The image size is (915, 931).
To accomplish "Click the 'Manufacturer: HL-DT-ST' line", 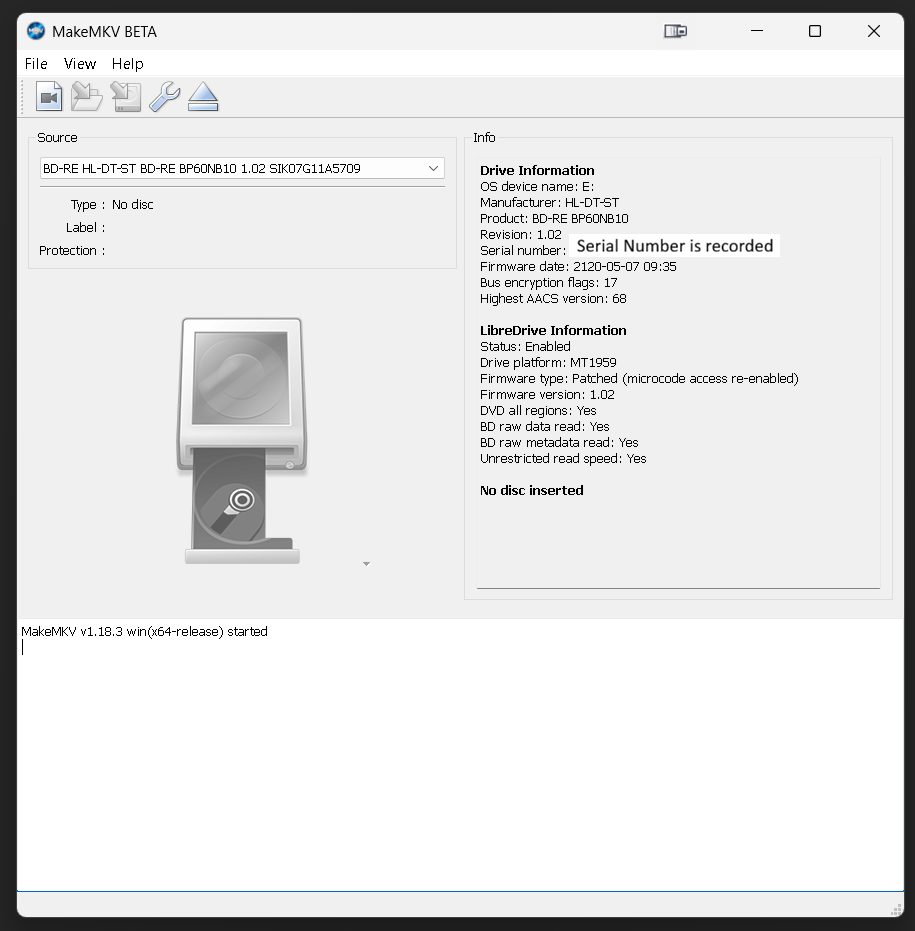I will click(x=549, y=202).
